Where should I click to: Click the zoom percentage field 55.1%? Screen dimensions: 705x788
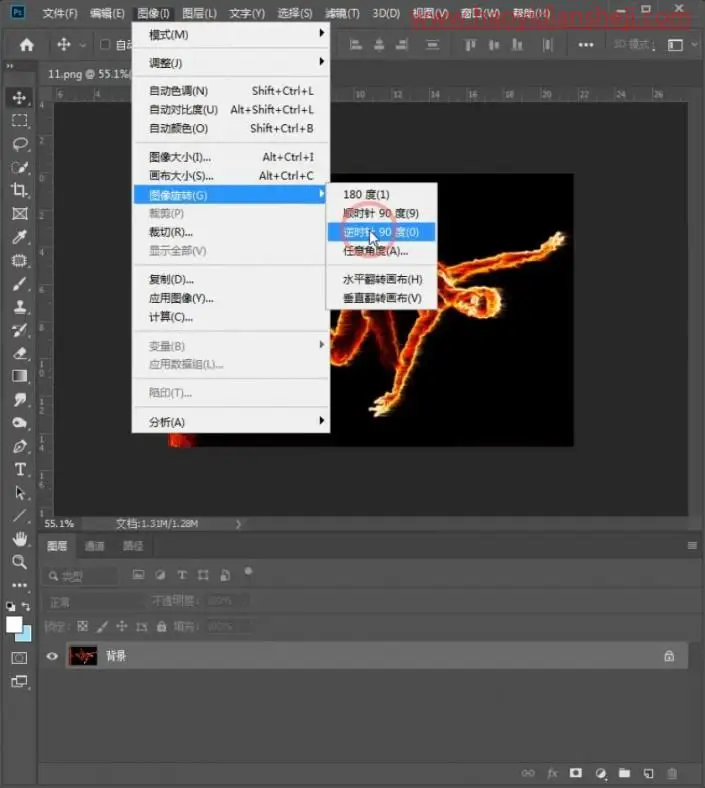59,524
